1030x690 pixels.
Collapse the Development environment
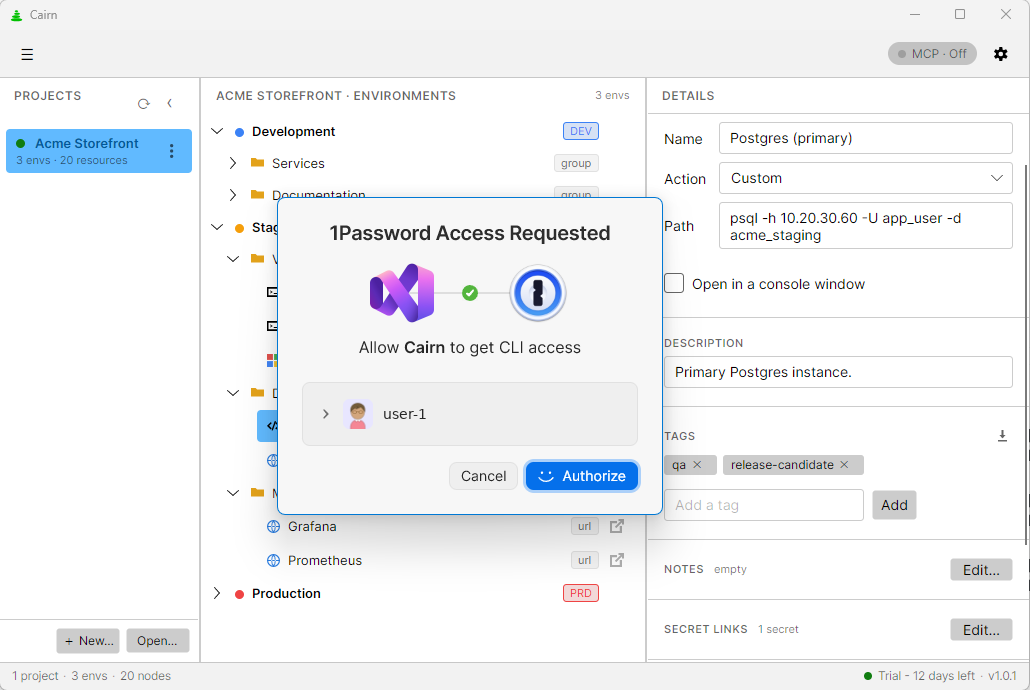click(x=217, y=131)
